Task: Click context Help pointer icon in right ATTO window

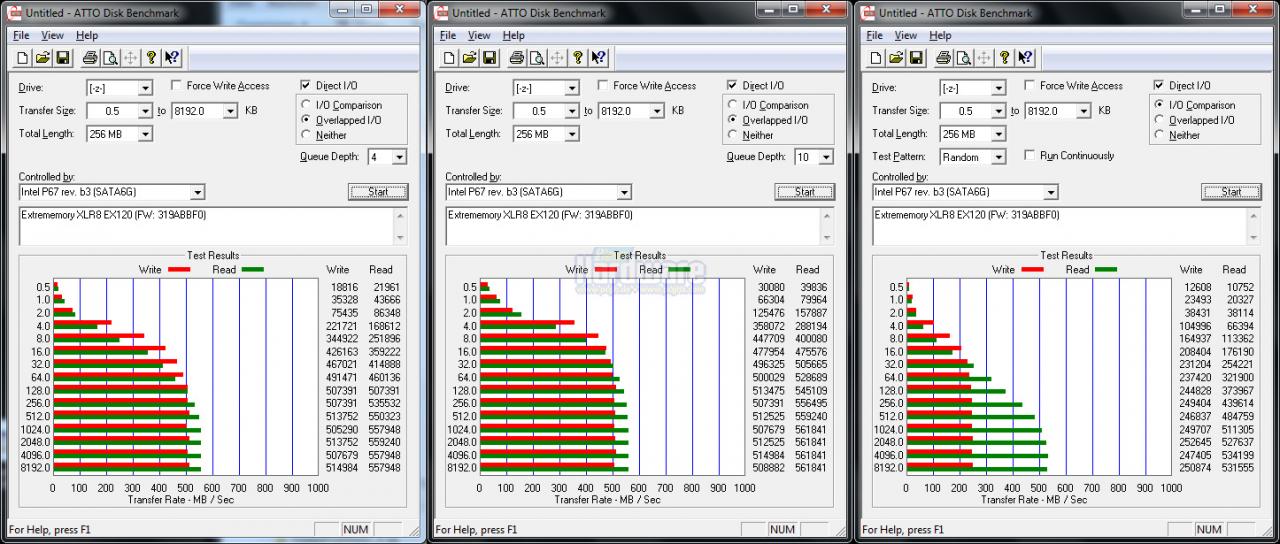Action: click(x=1026, y=58)
